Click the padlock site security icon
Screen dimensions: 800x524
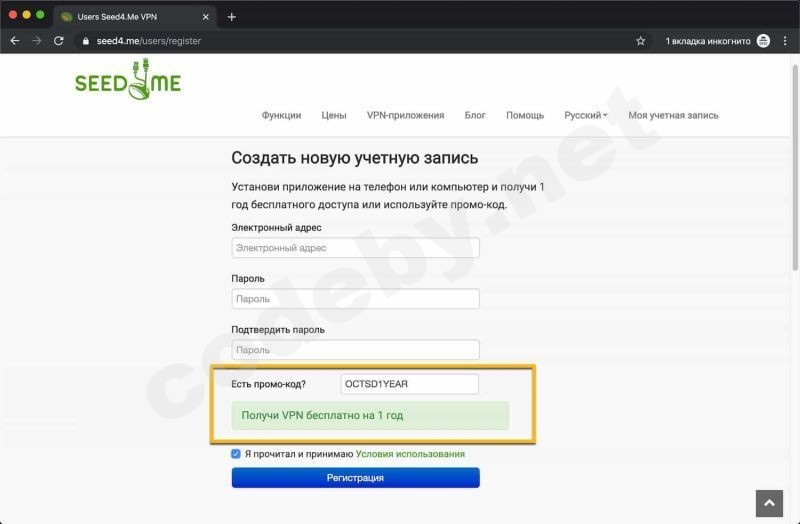pos(86,41)
